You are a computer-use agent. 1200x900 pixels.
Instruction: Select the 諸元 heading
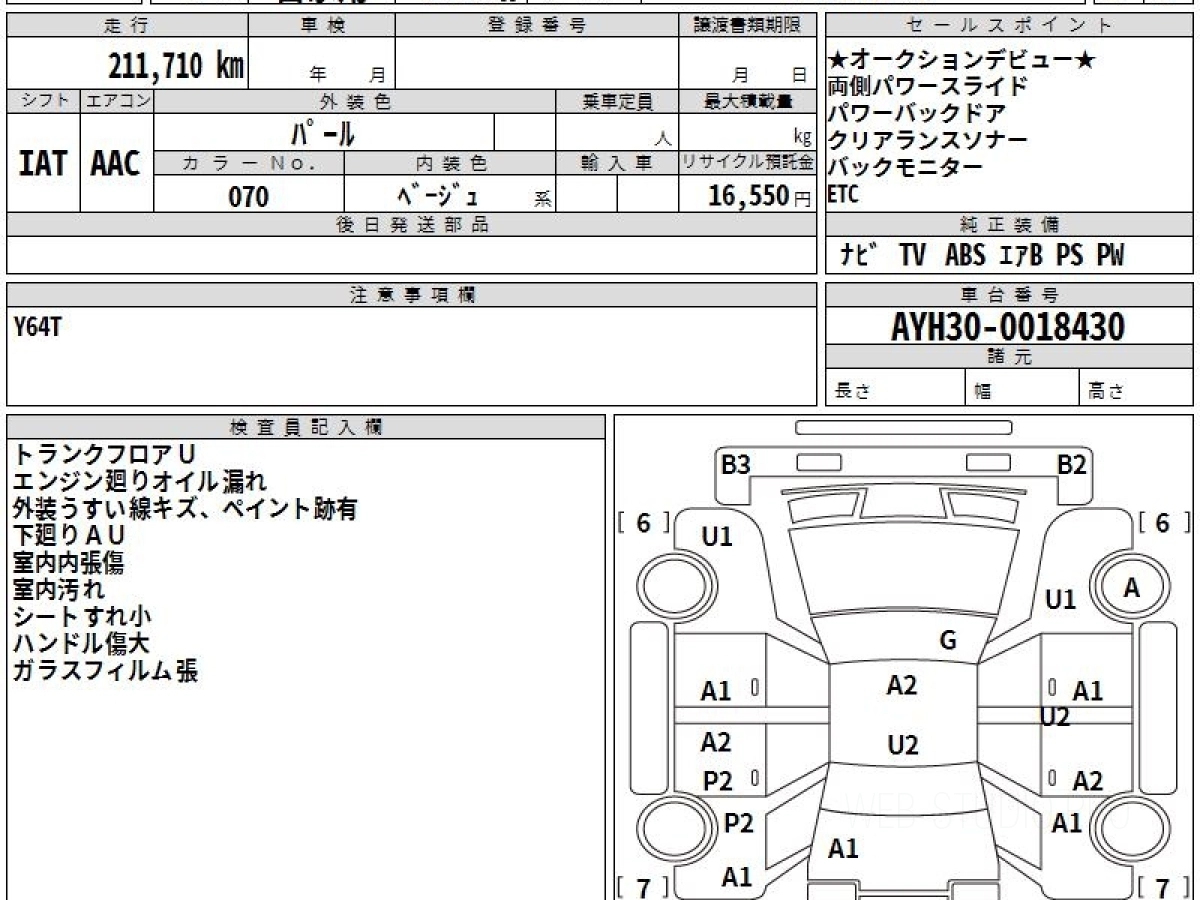pyautogui.click(x=1009, y=358)
